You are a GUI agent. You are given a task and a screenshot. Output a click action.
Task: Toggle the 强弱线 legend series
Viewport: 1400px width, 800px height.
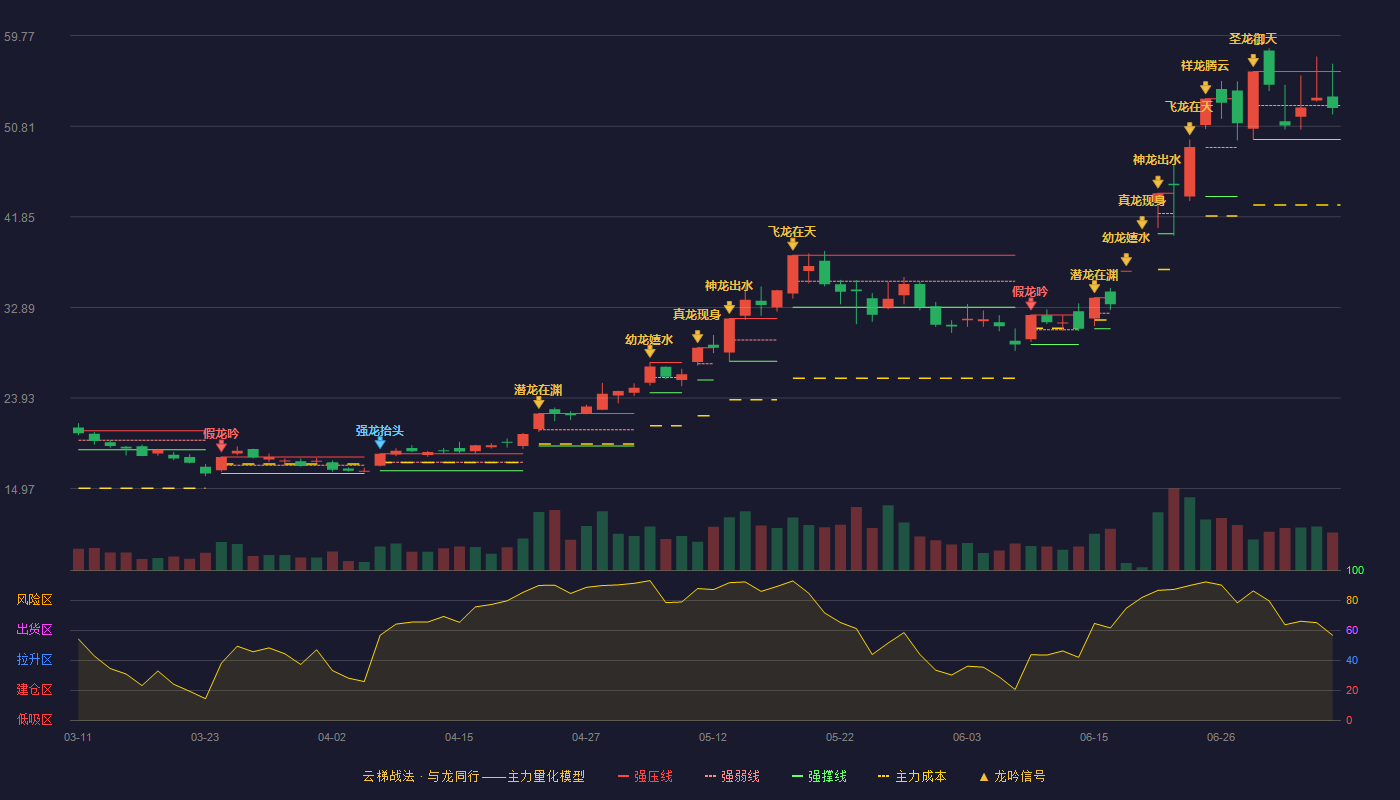coord(732,776)
